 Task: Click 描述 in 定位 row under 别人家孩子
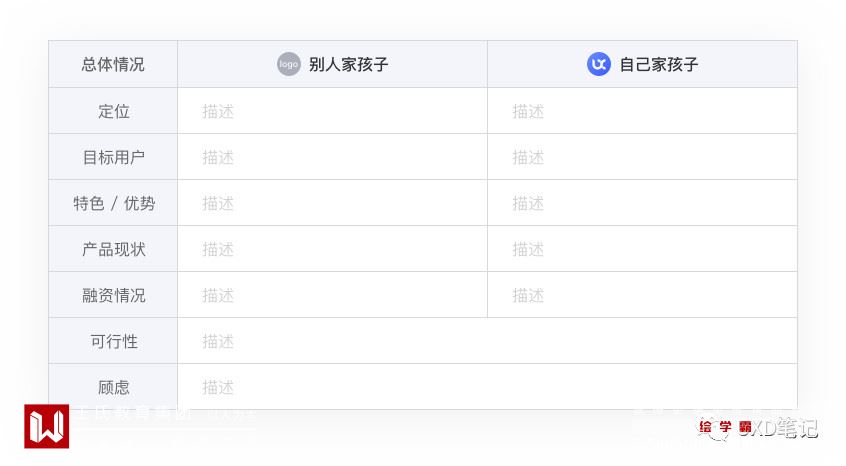tap(218, 111)
